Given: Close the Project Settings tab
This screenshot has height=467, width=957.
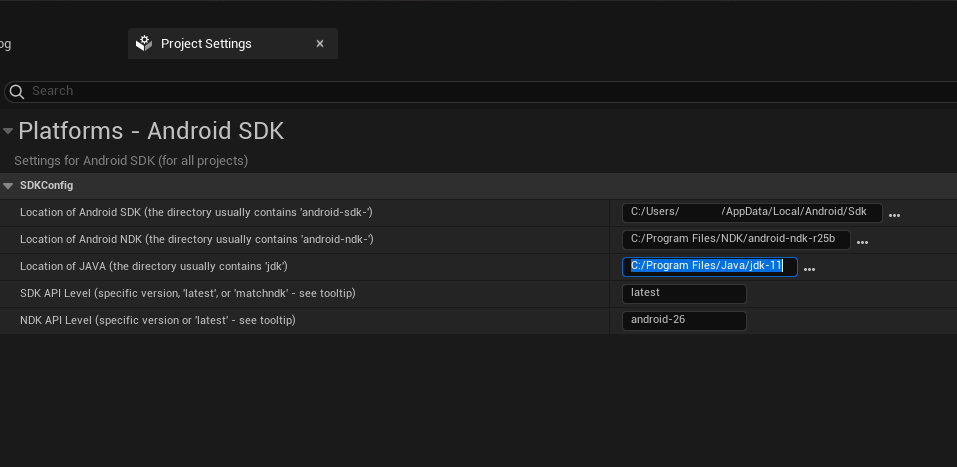Looking at the screenshot, I should click(x=320, y=44).
